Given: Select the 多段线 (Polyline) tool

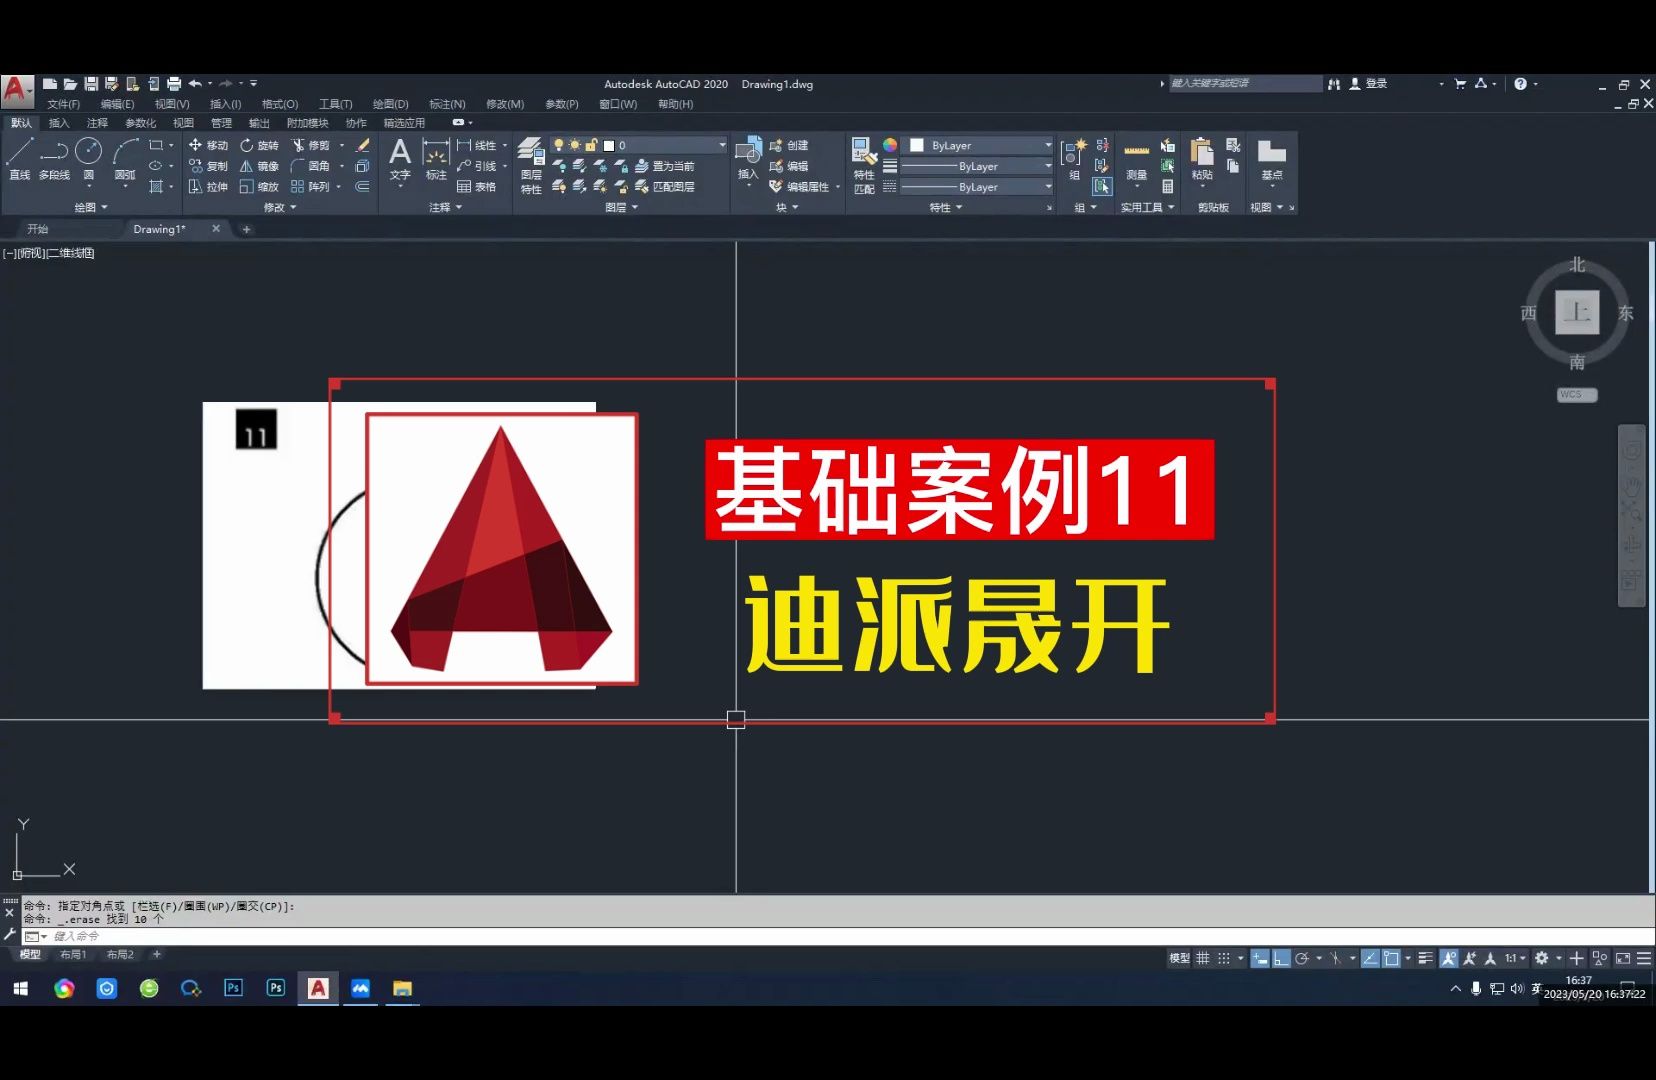Looking at the screenshot, I should 54,158.
